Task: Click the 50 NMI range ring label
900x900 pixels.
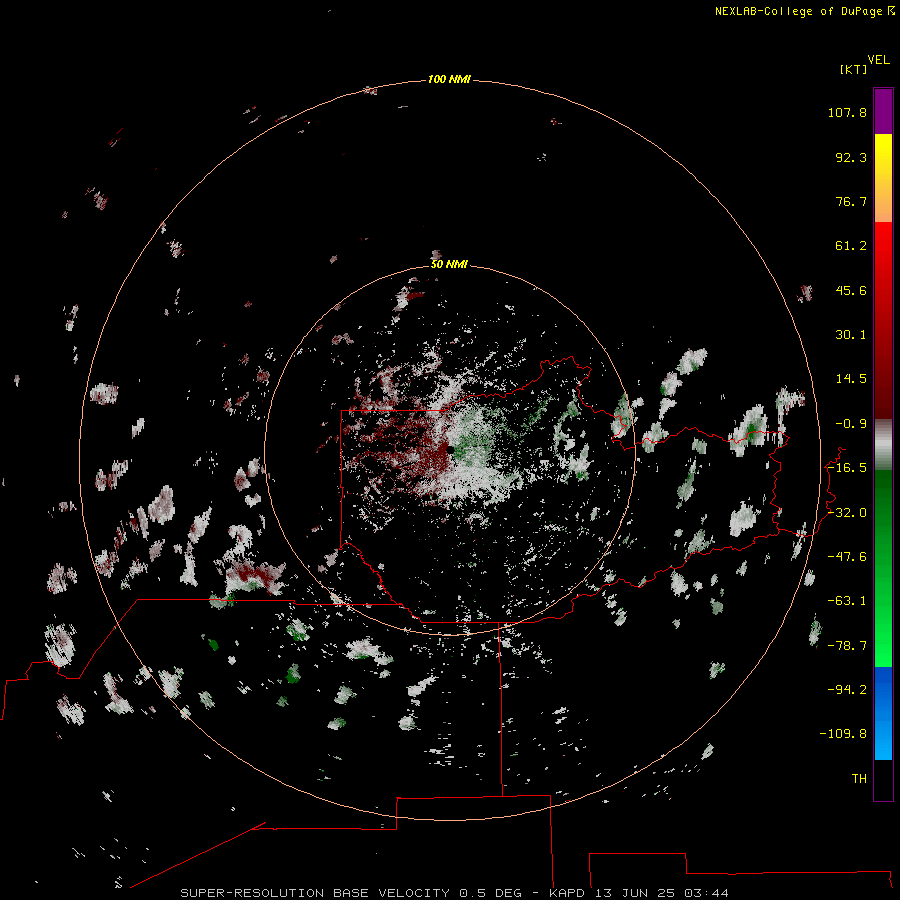Action: click(449, 264)
